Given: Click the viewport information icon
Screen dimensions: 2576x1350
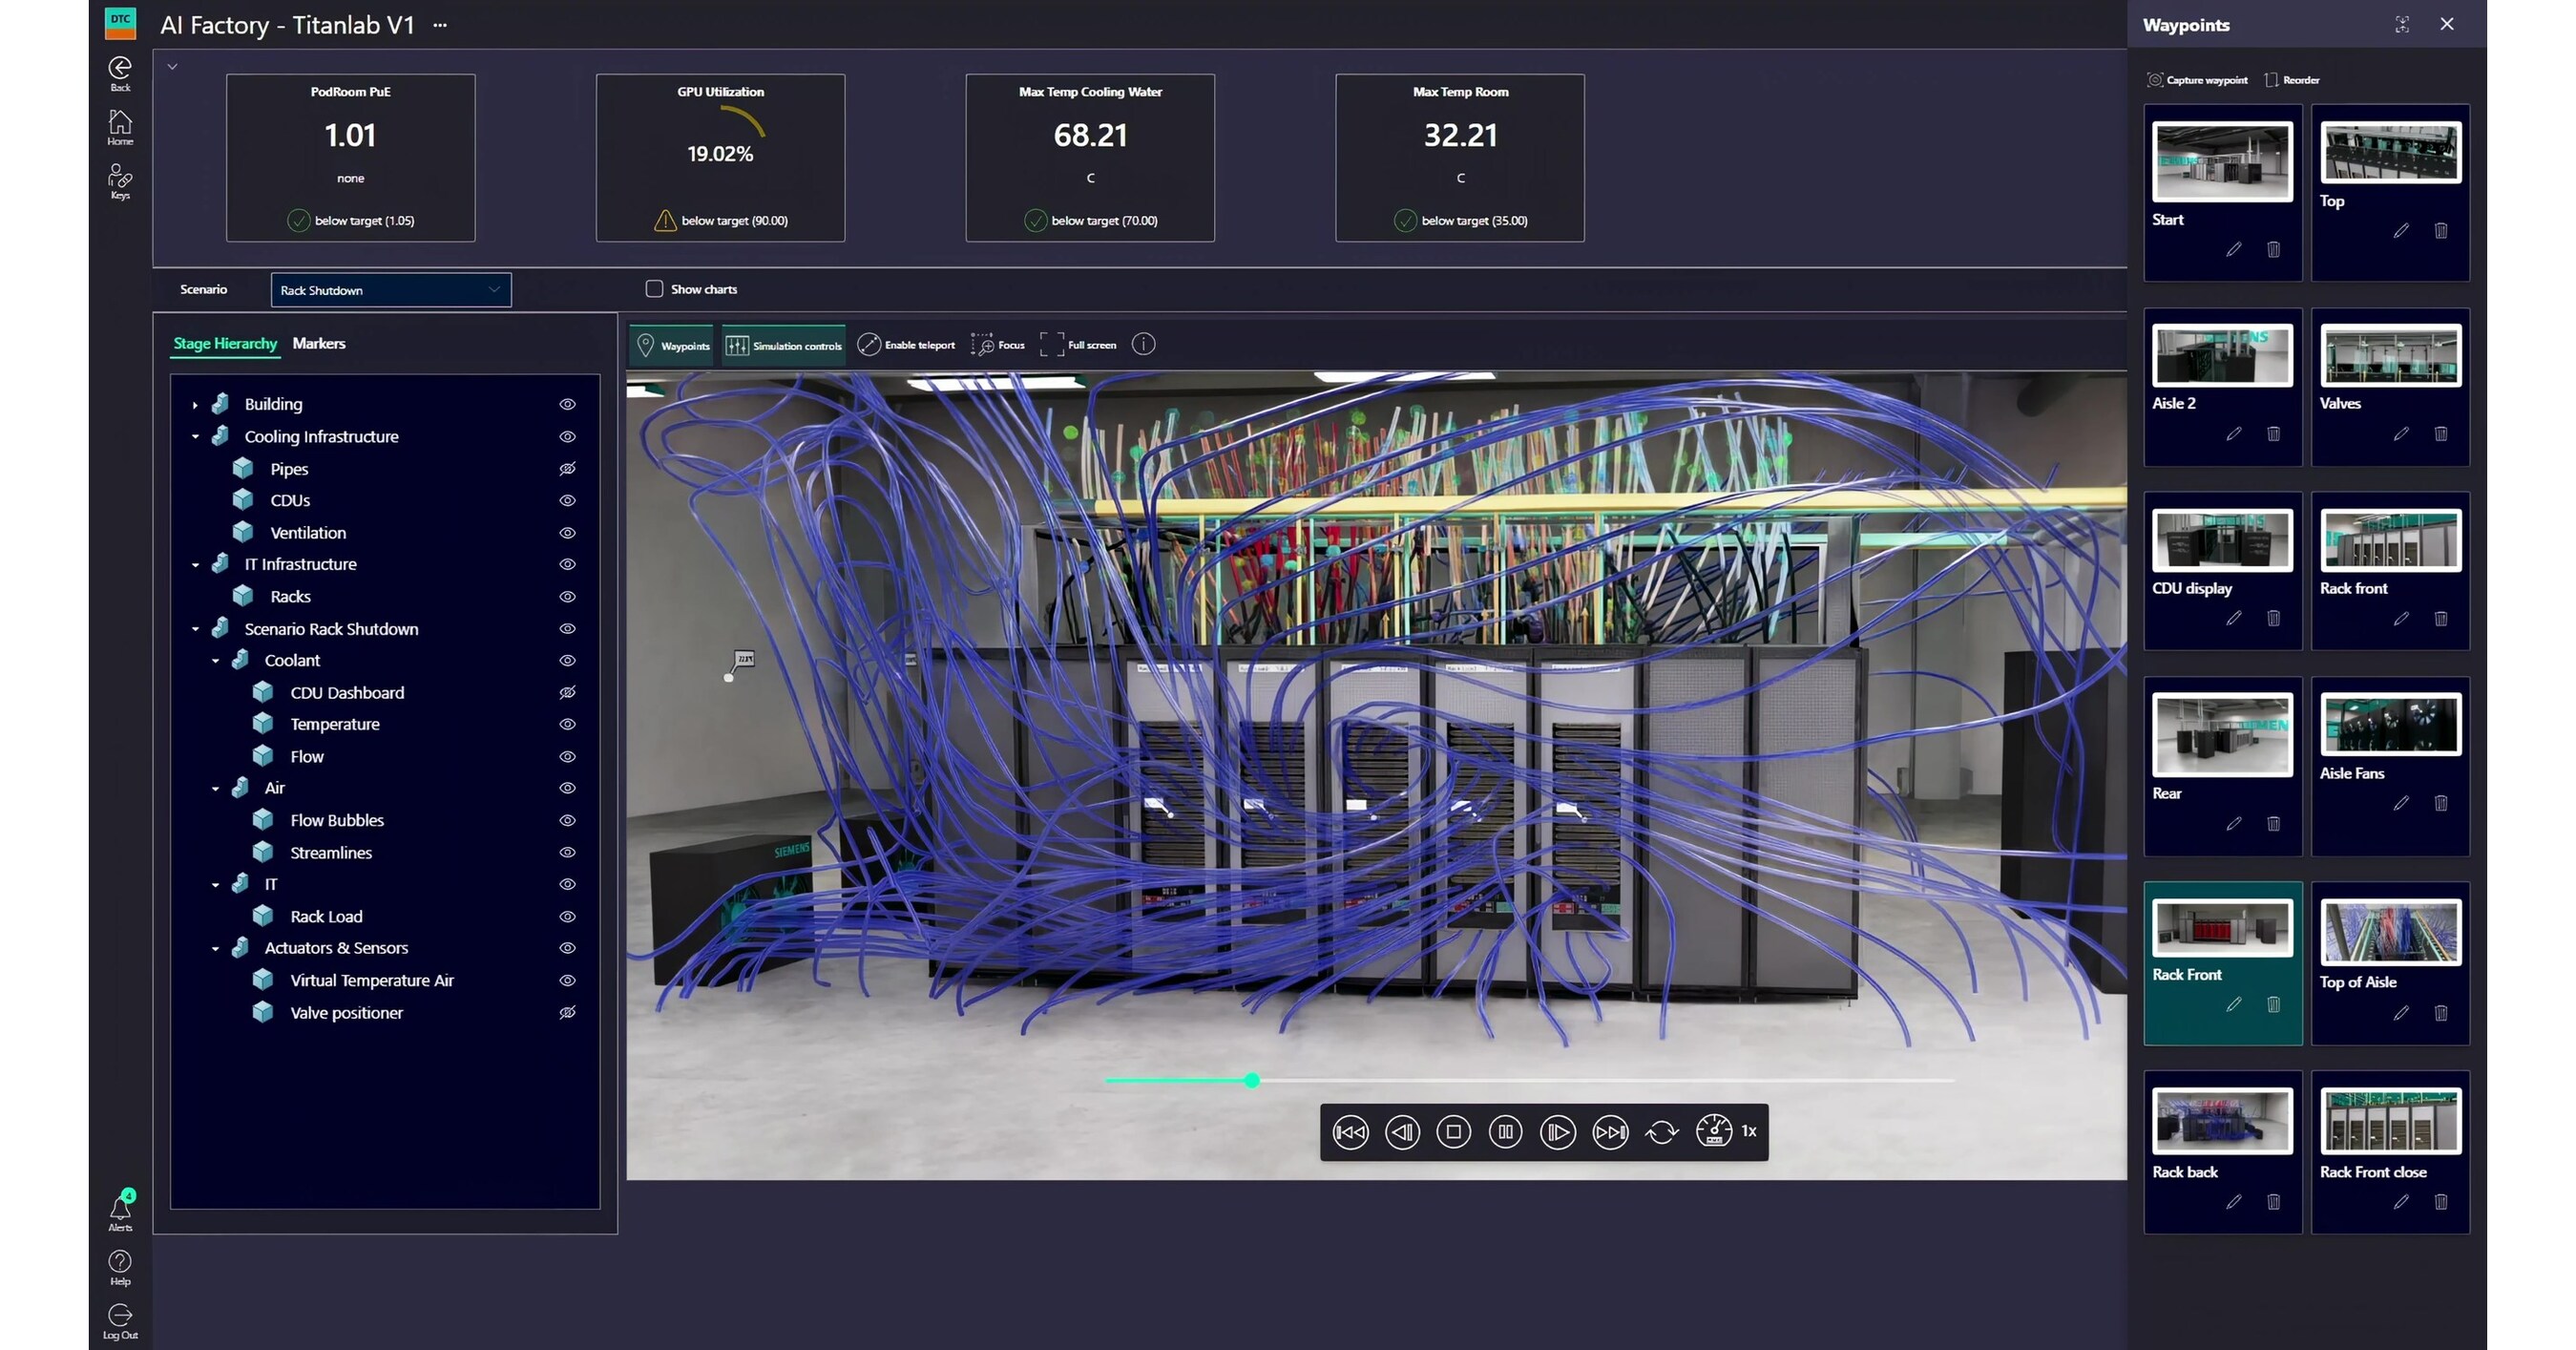Looking at the screenshot, I should (x=1144, y=344).
